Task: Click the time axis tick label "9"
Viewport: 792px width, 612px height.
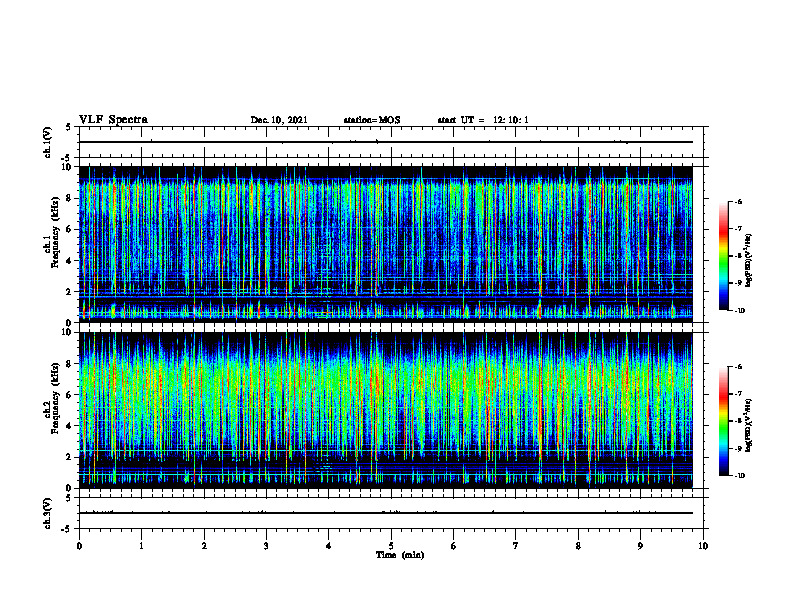Action: coord(640,546)
